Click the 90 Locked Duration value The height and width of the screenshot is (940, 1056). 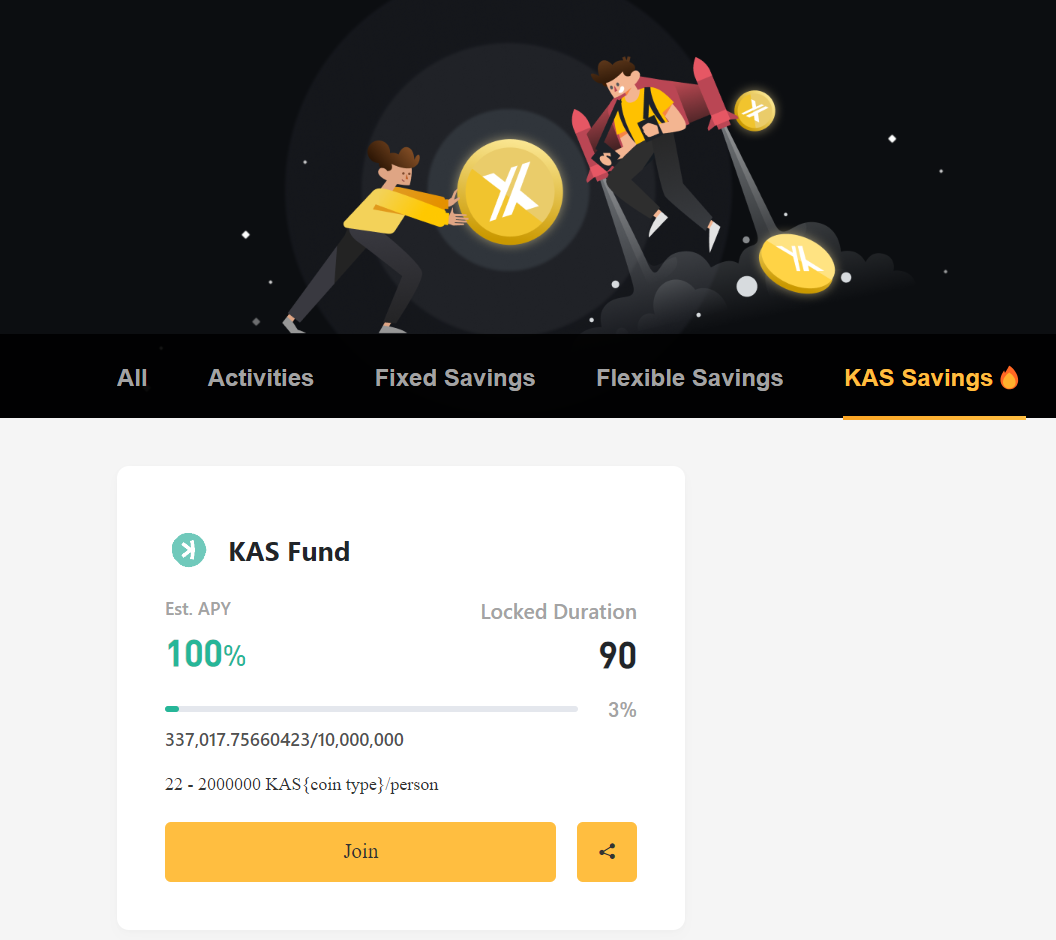(618, 655)
